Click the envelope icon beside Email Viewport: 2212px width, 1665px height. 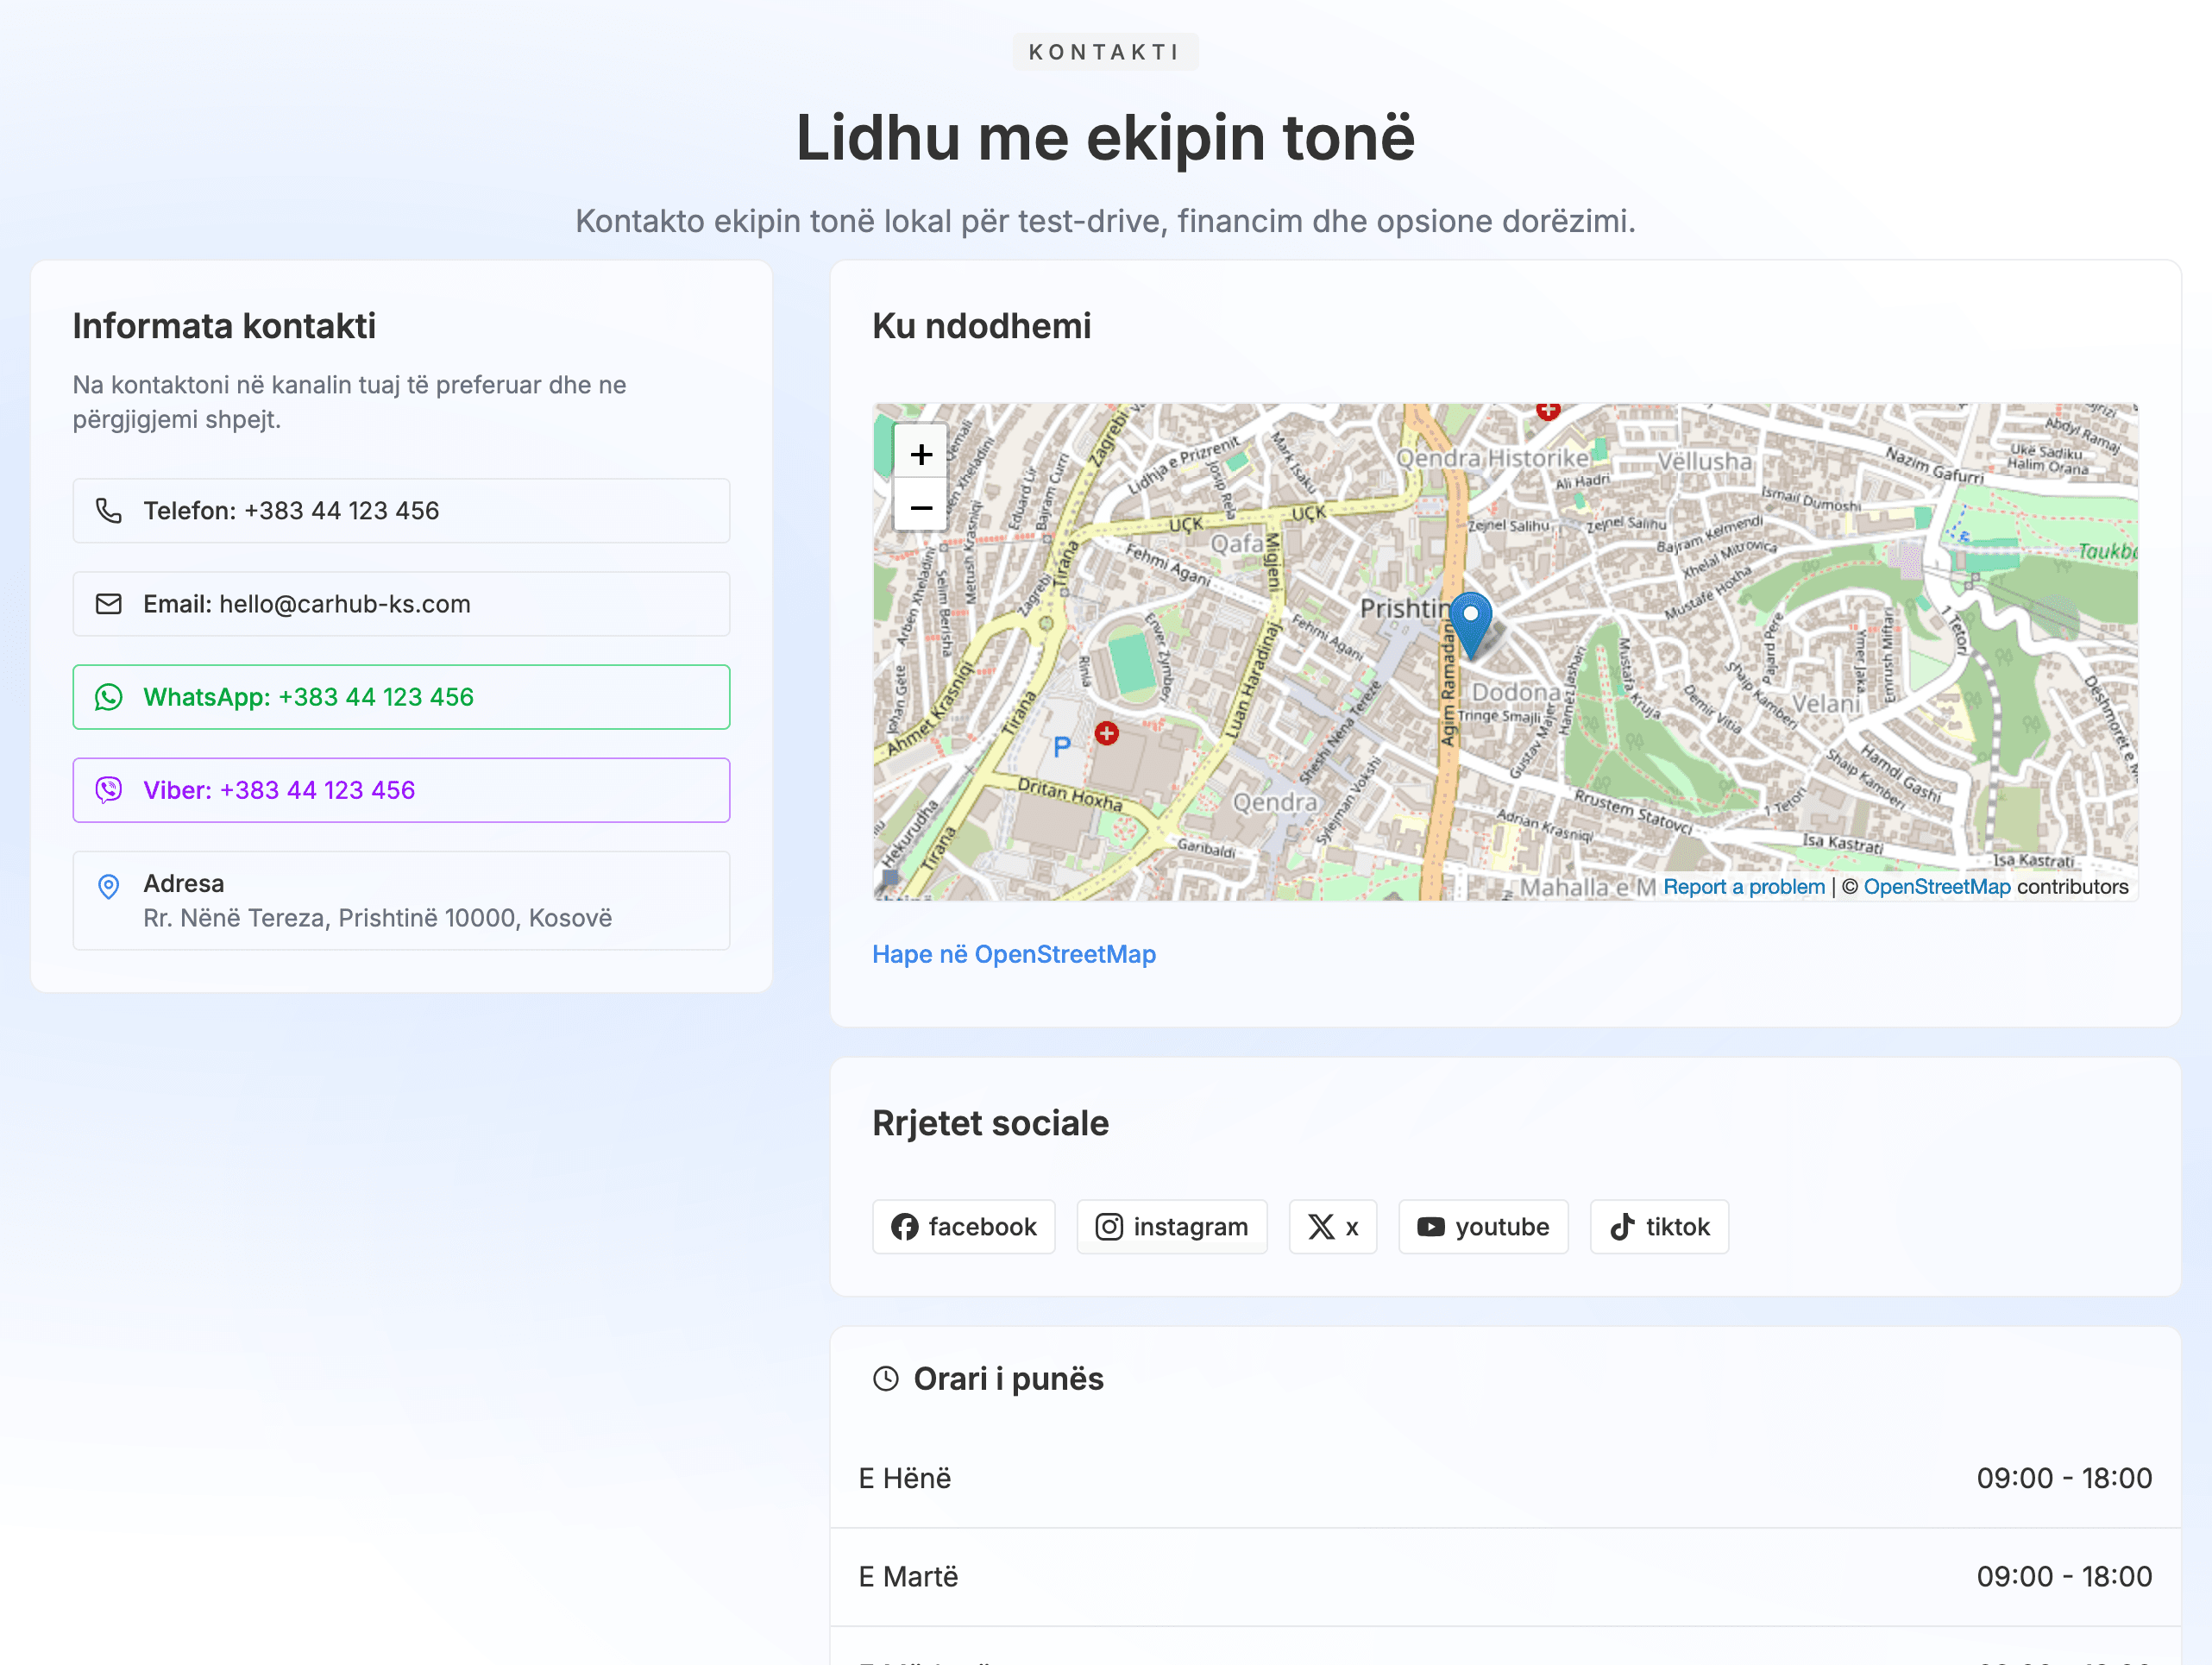109,604
